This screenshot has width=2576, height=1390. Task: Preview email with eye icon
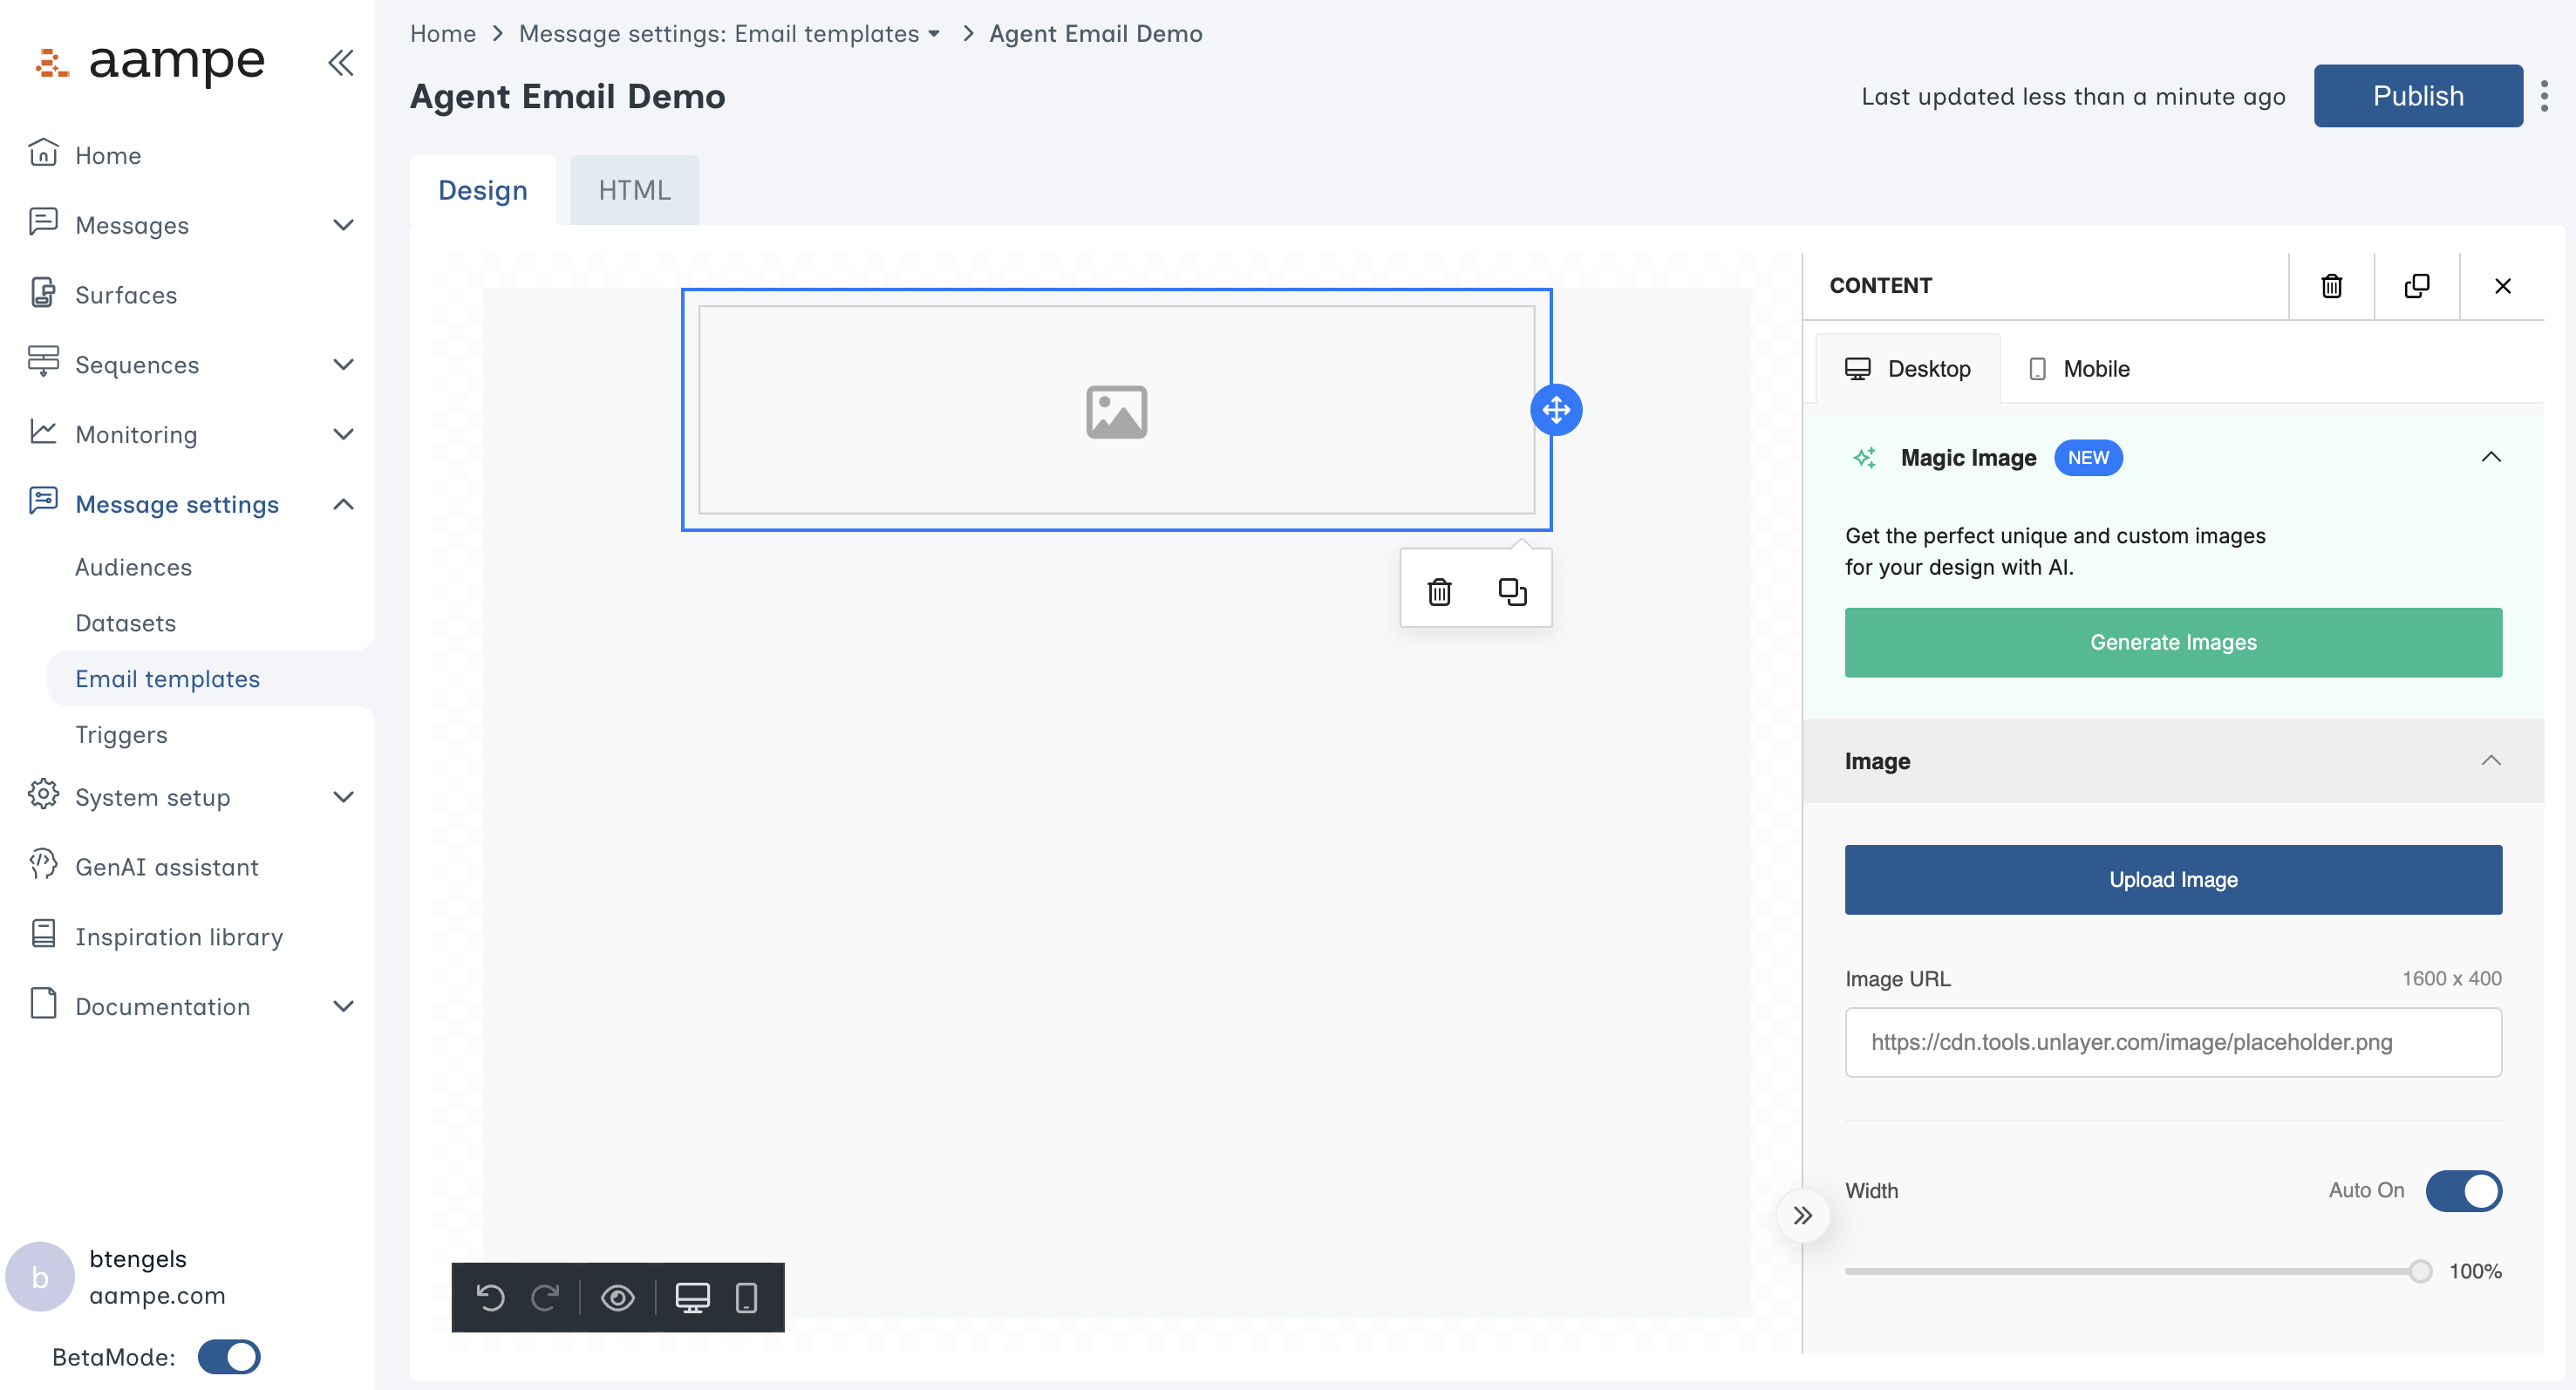tap(618, 1298)
